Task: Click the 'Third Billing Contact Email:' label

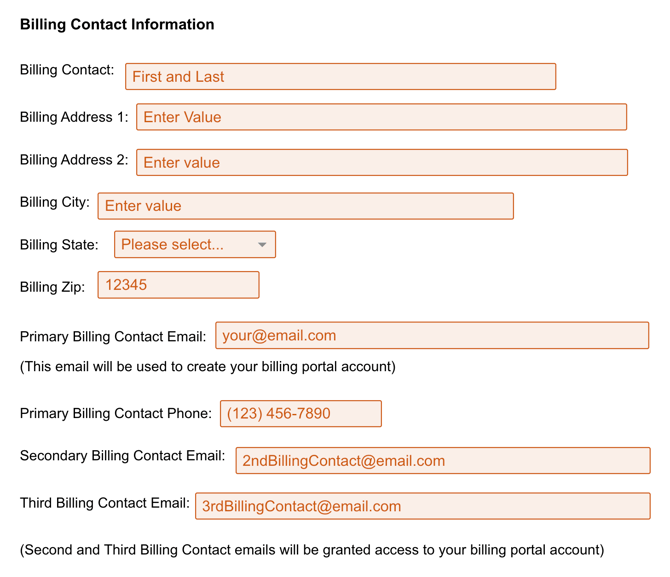Action: click(x=104, y=503)
